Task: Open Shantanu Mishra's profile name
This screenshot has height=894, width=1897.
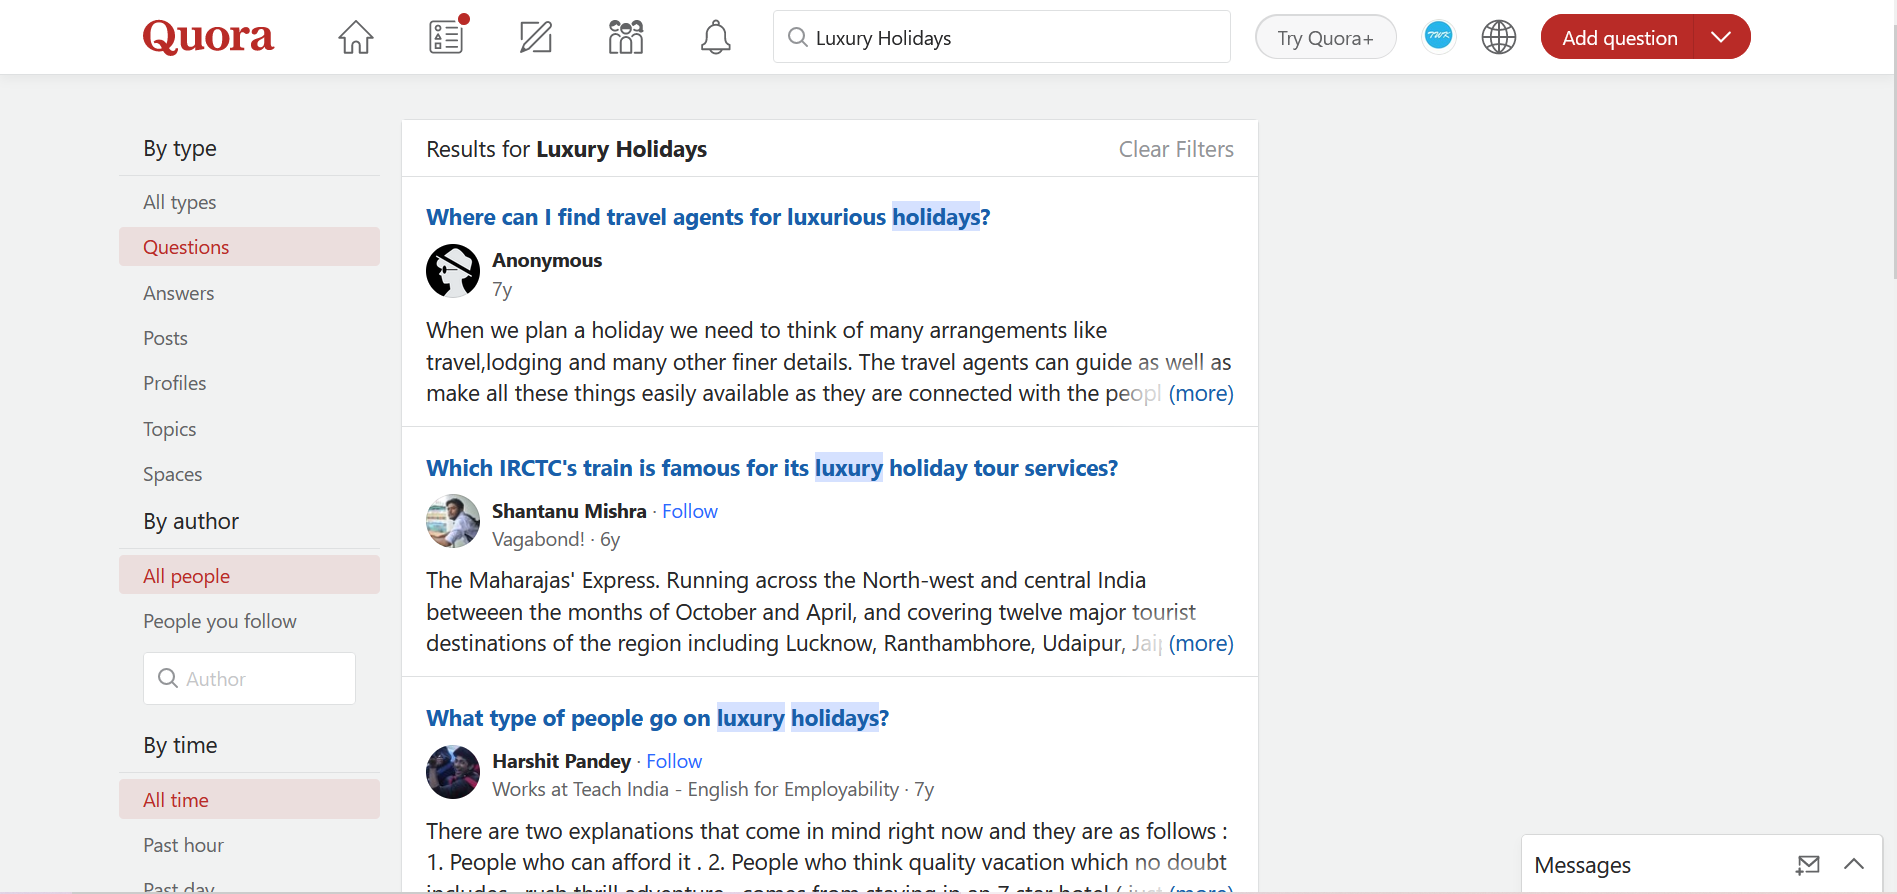Action: point(569,511)
